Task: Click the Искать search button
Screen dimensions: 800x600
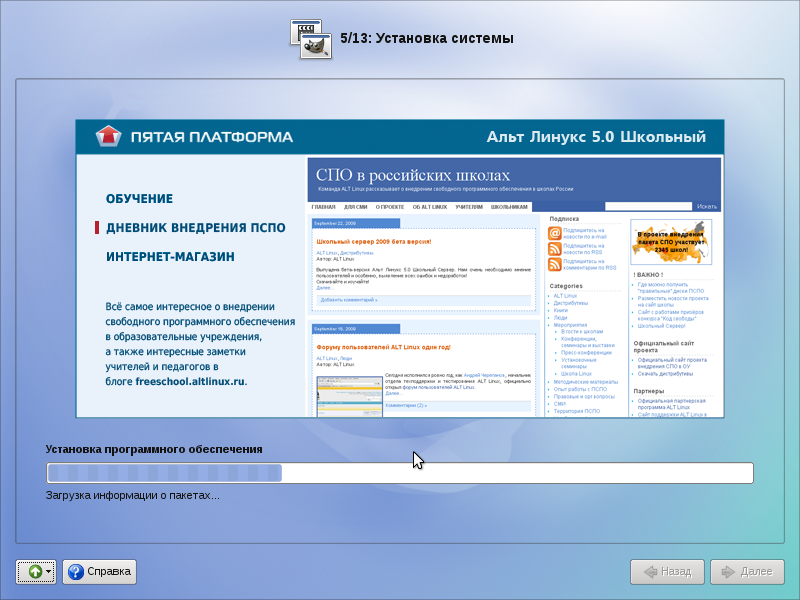Action: pos(707,206)
